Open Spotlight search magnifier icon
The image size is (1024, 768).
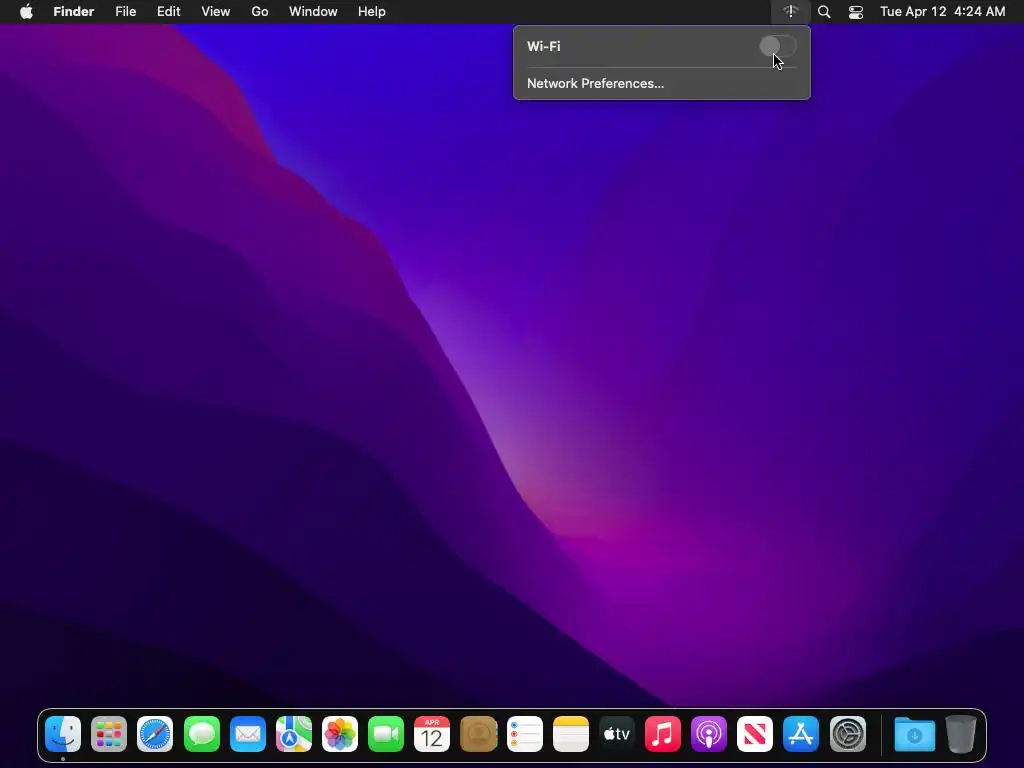tap(824, 12)
